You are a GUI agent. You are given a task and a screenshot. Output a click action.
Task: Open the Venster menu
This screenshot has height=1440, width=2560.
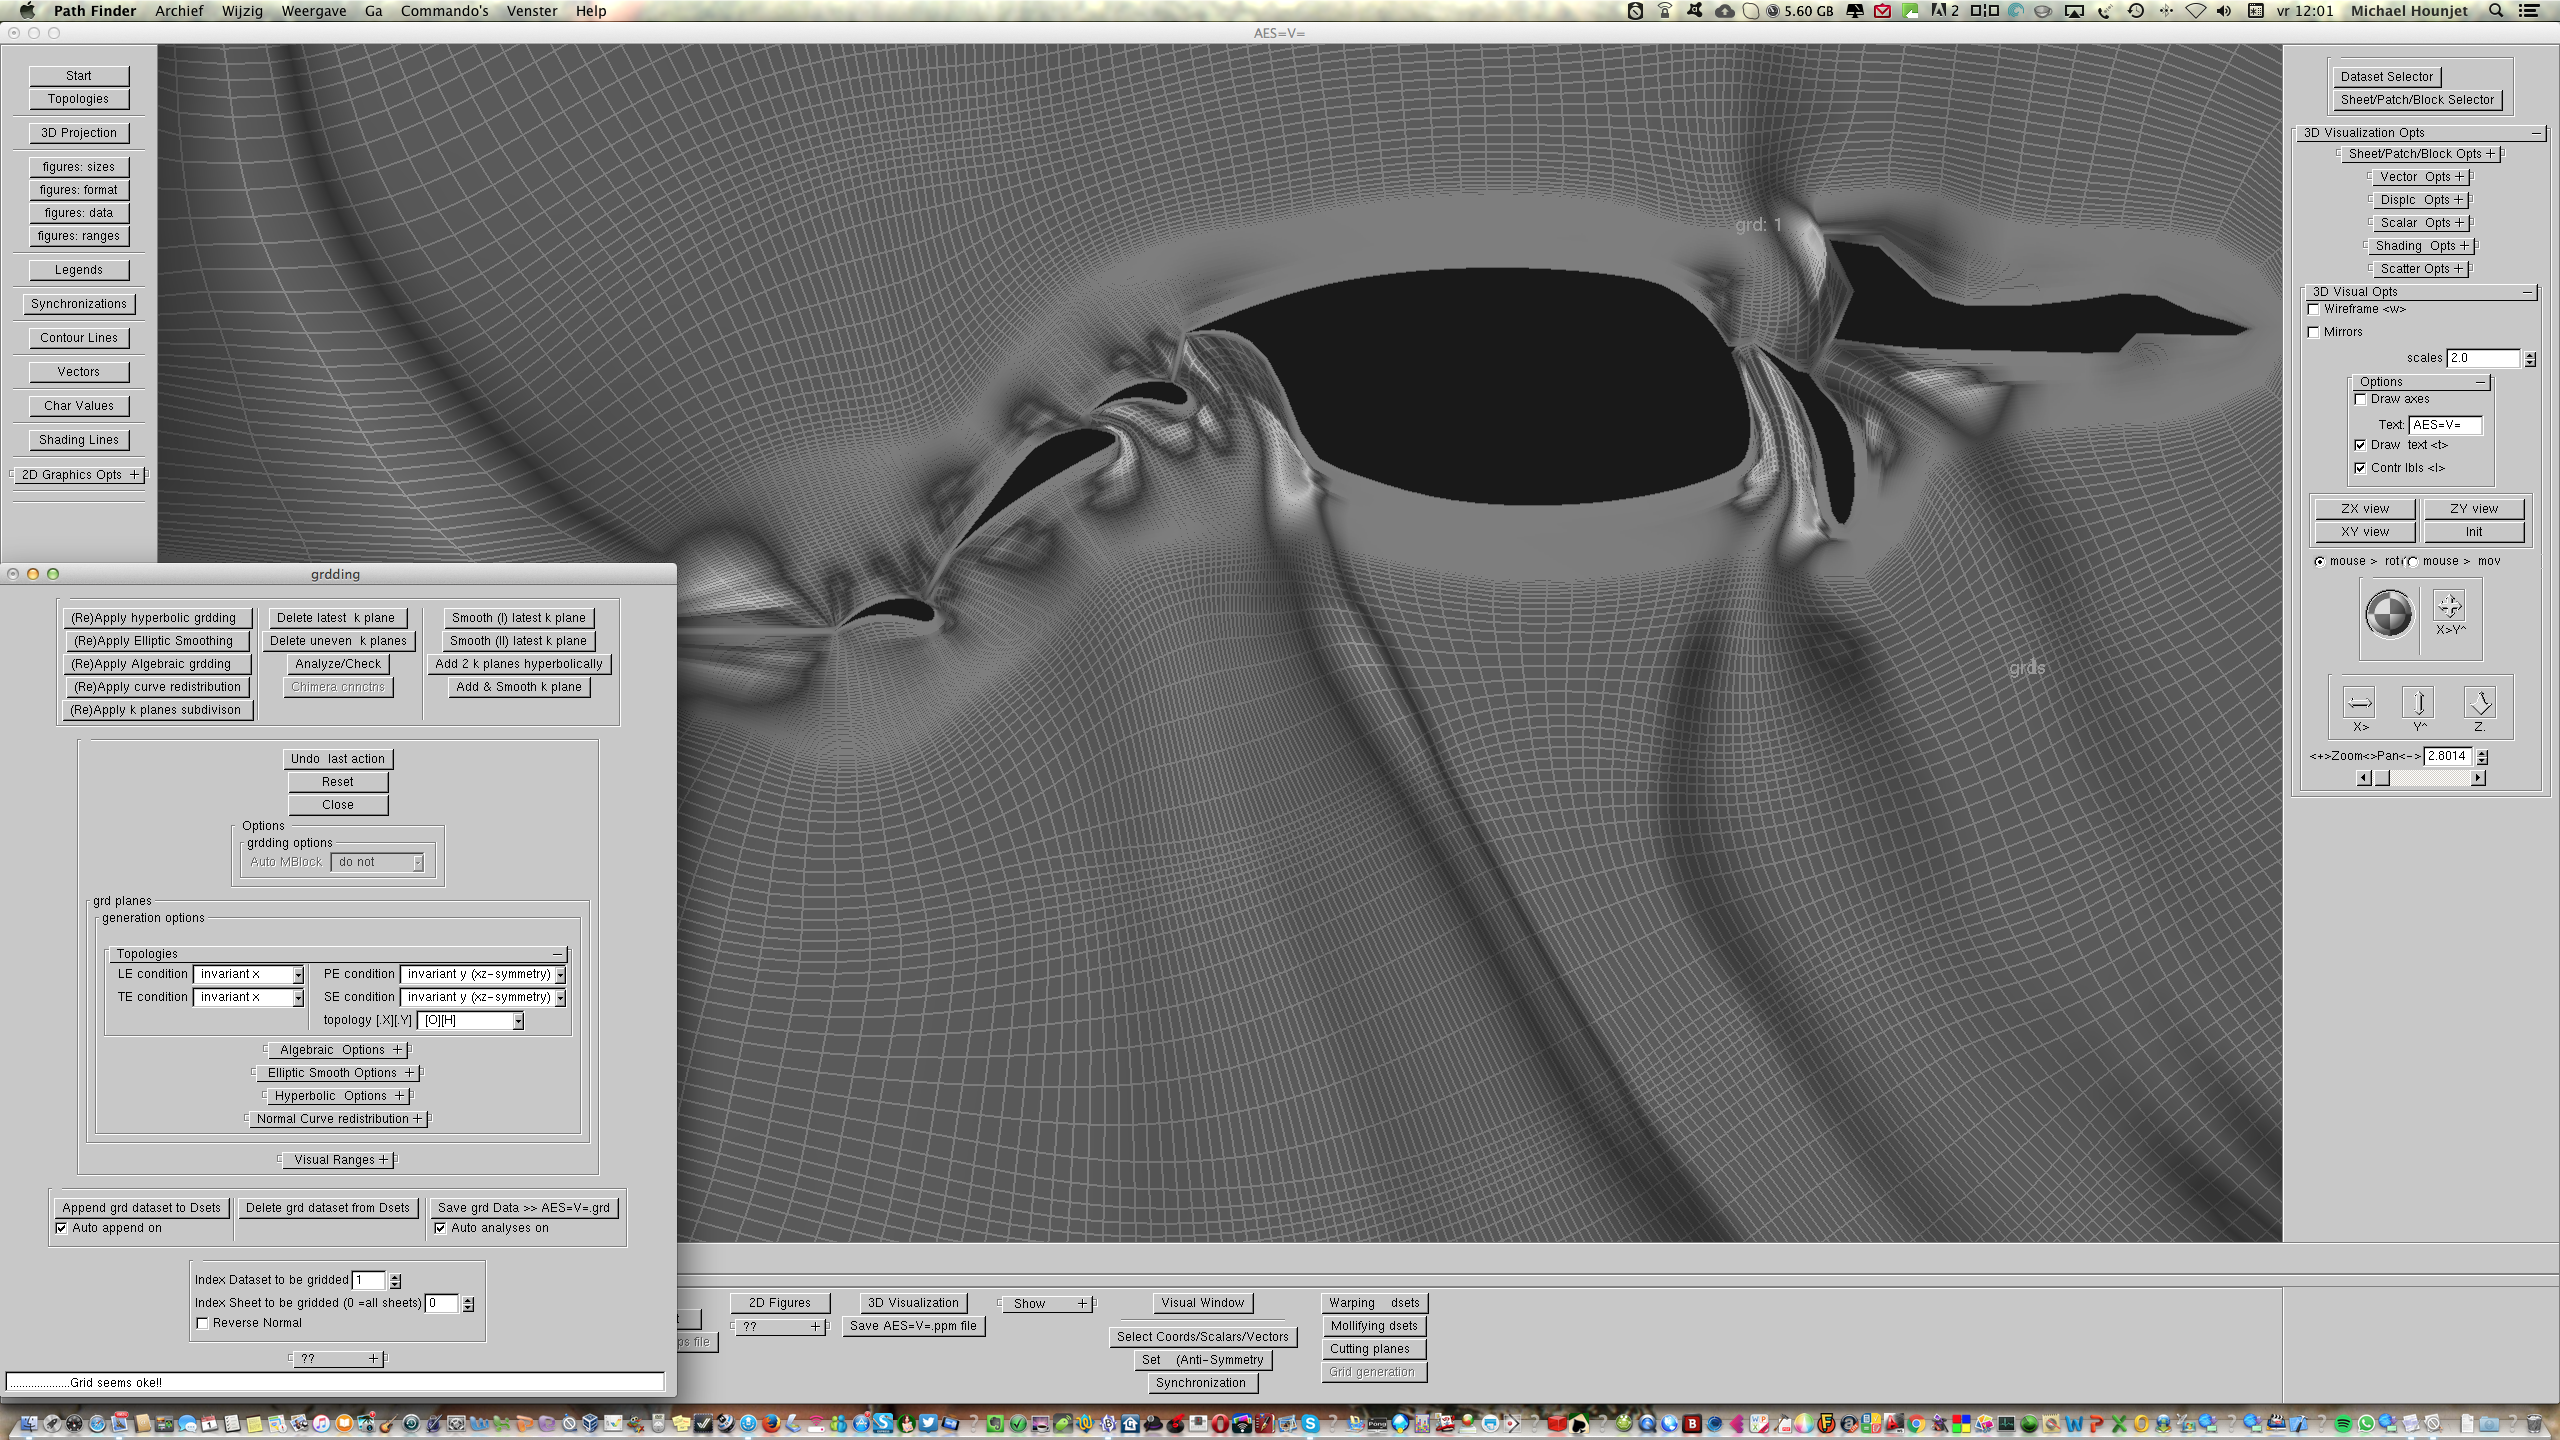click(x=532, y=11)
